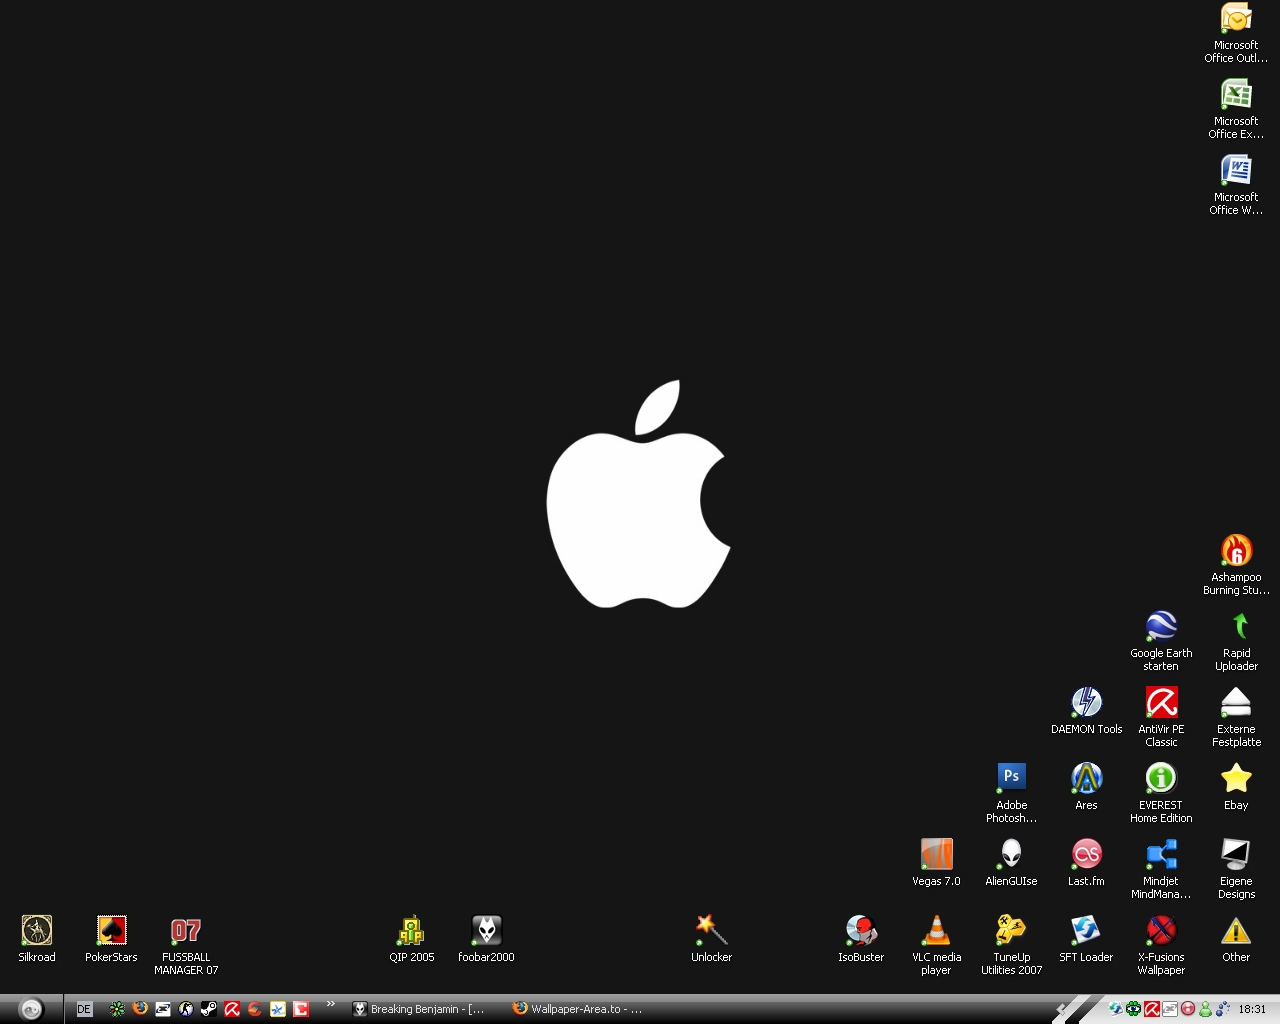Select the FUSSBALL MANAGER 07 icon
The image size is (1280, 1024).
(x=186, y=931)
